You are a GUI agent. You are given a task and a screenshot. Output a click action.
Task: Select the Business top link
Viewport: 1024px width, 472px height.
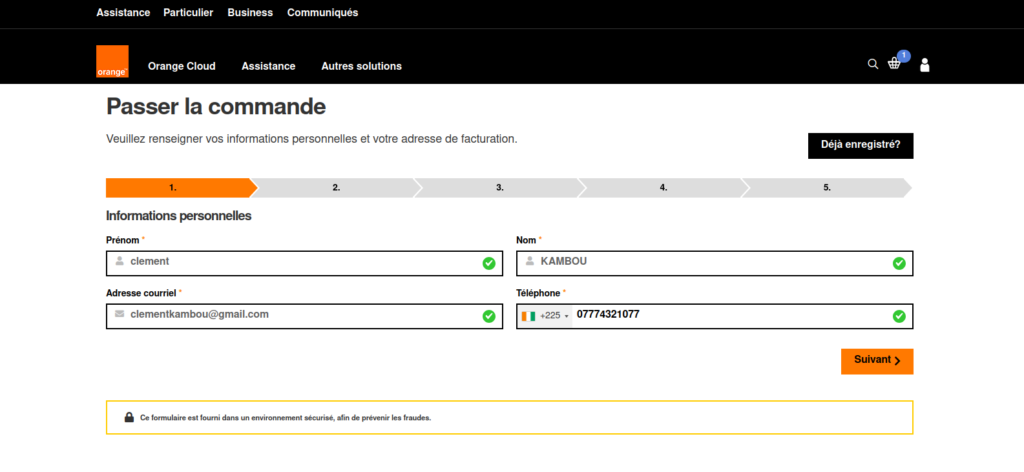(250, 13)
